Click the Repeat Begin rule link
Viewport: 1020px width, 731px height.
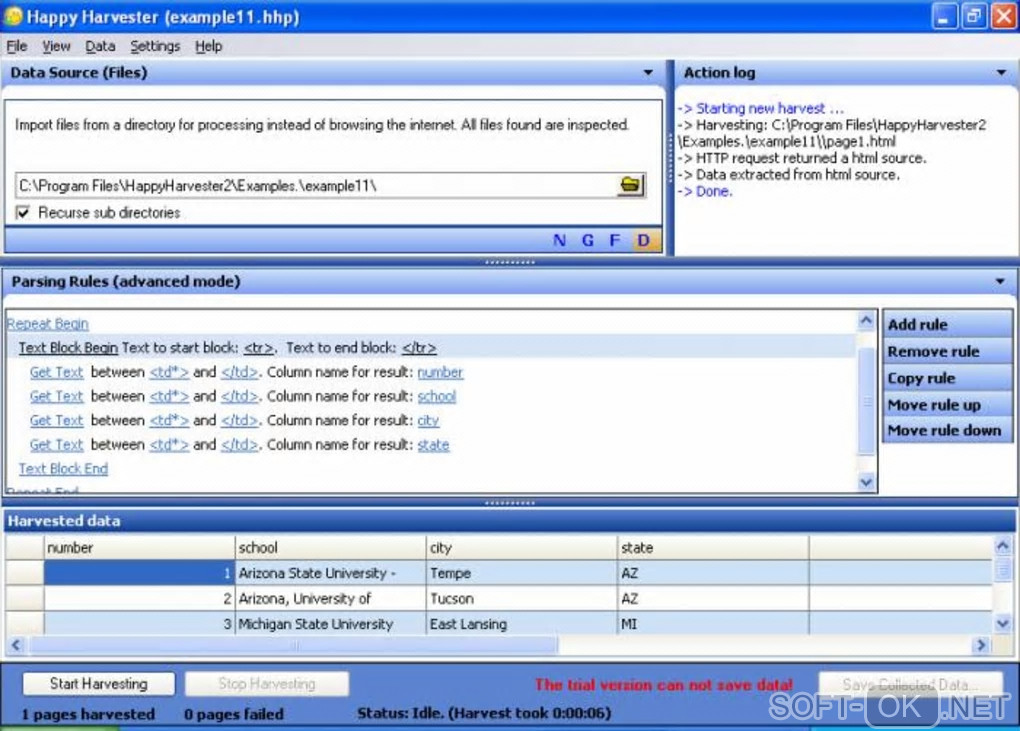click(x=47, y=324)
